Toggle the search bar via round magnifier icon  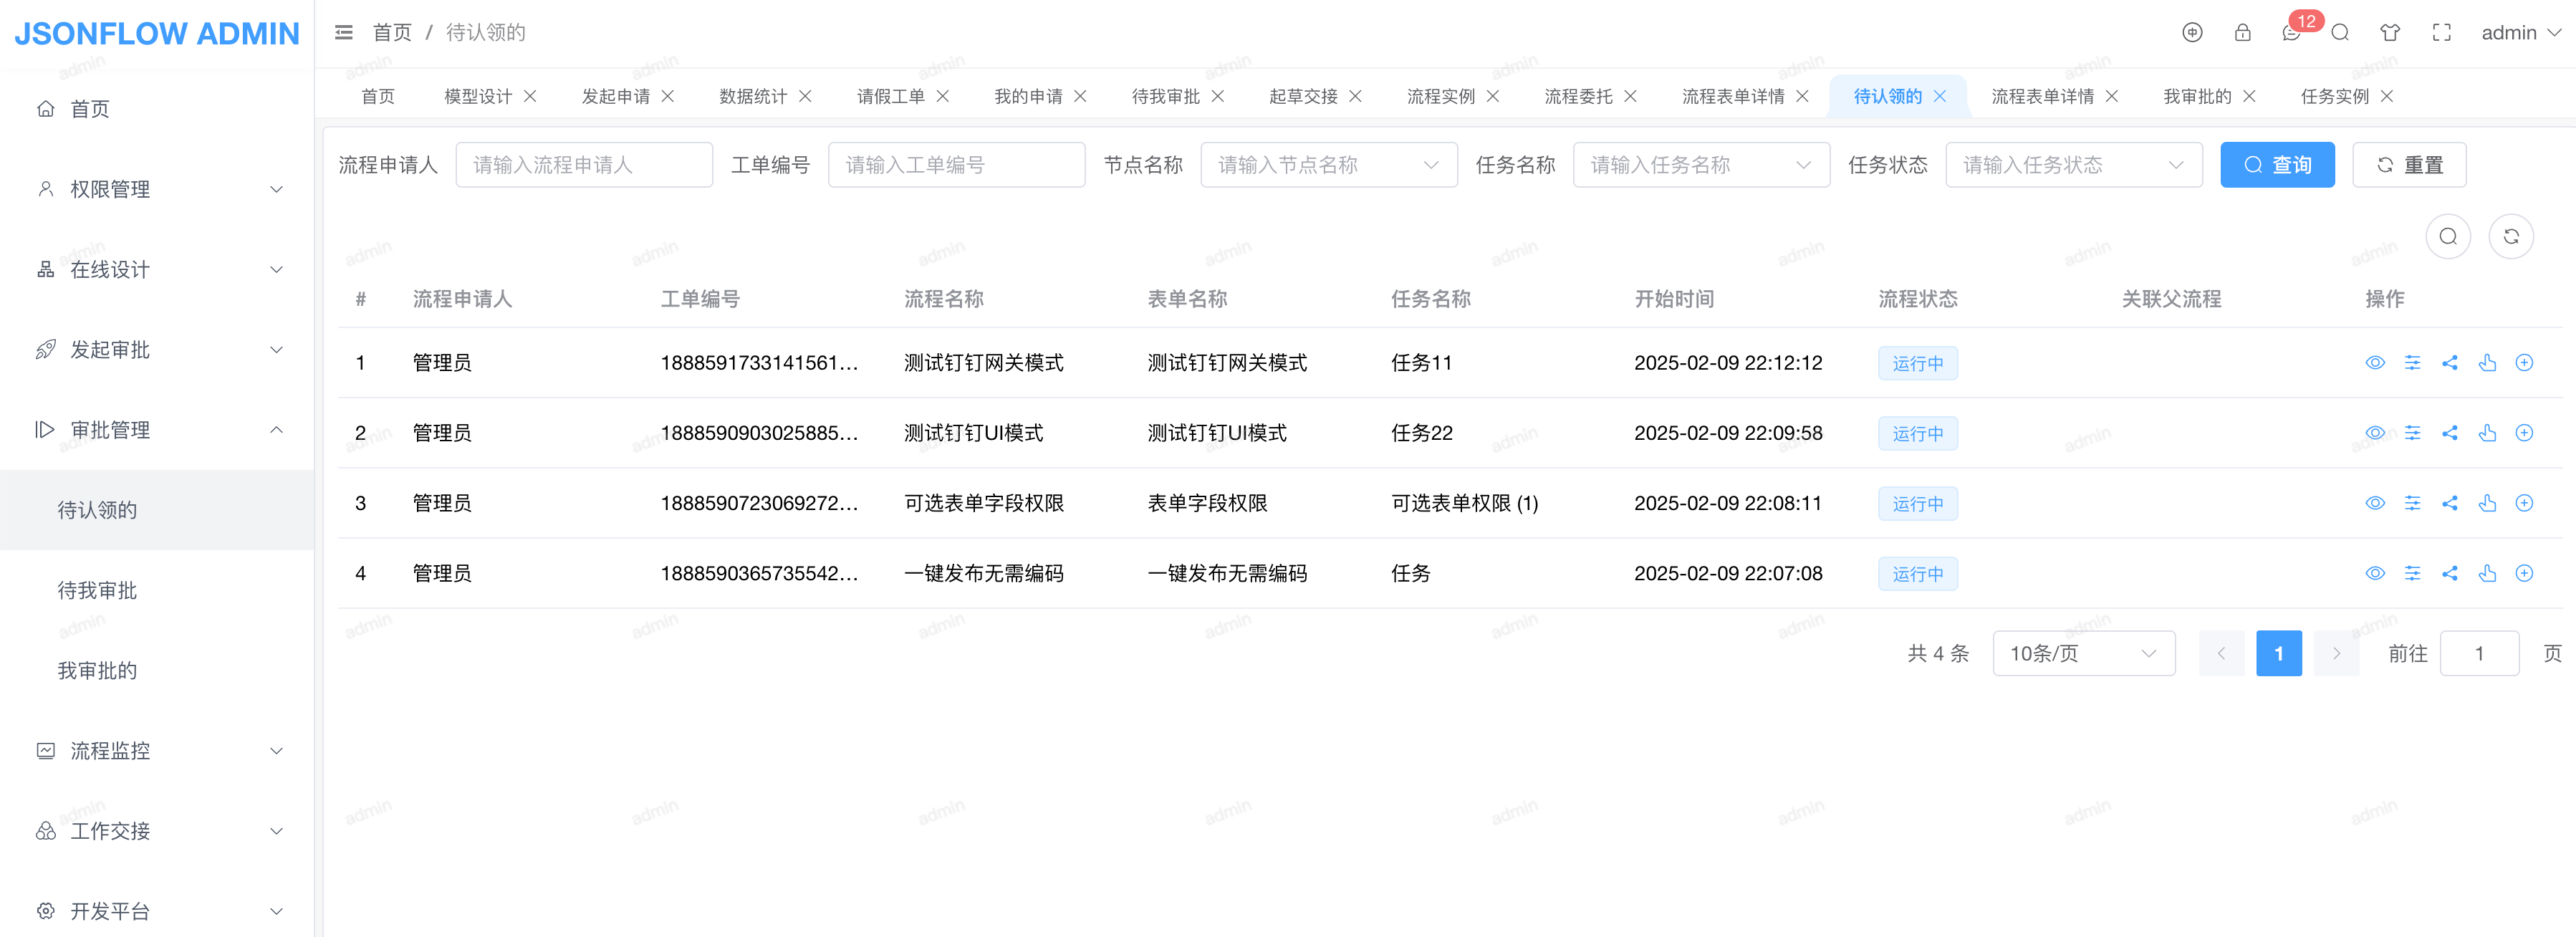pyautogui.click(x=2447, y=237)
